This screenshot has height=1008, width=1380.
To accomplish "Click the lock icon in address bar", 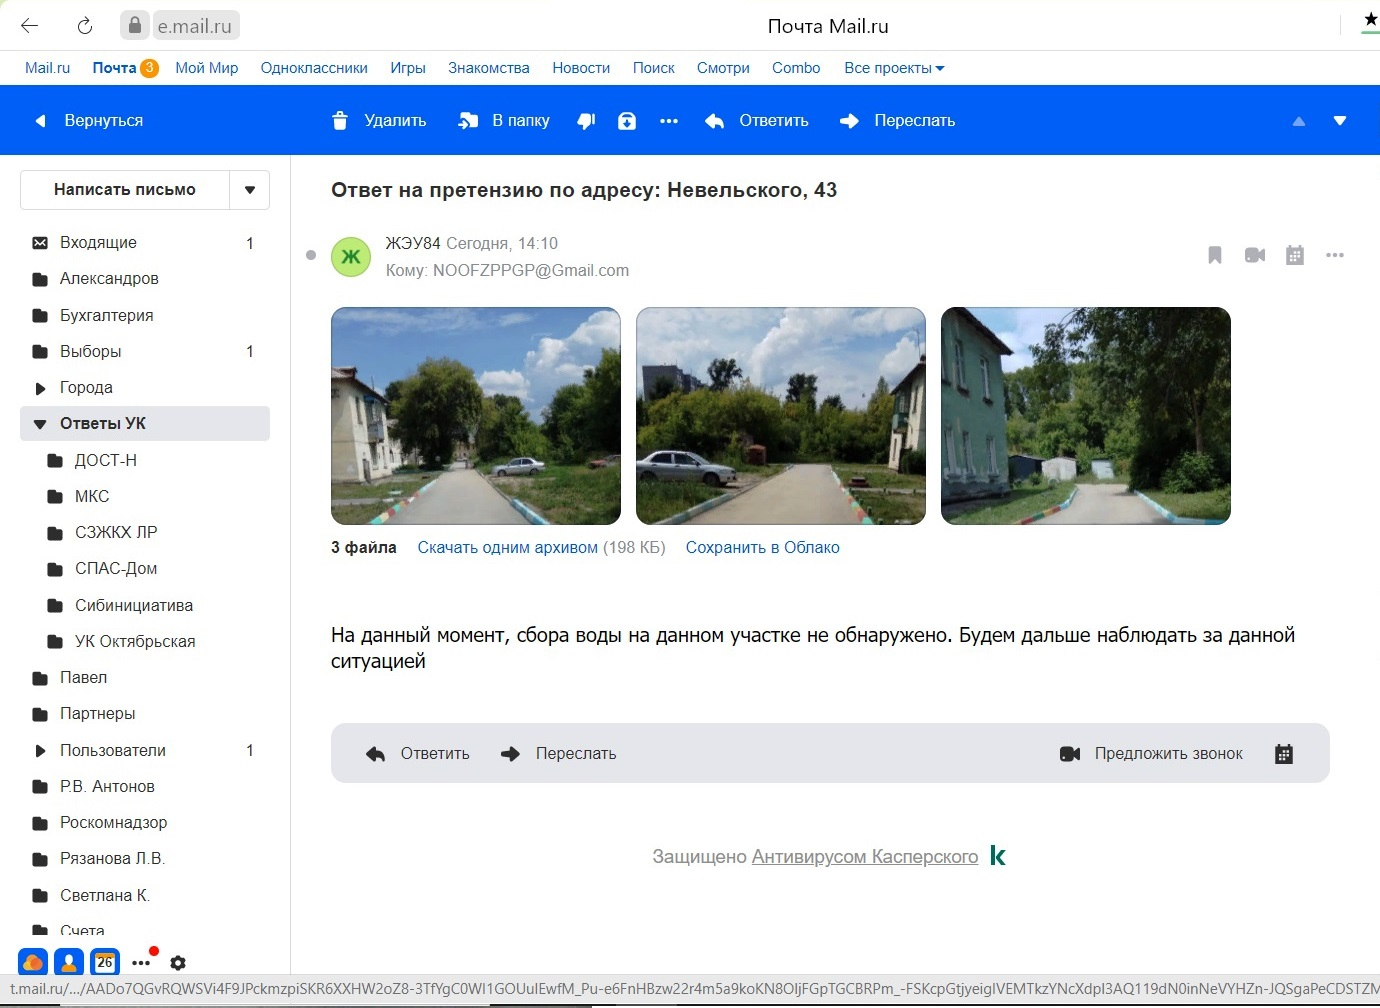I will 135,26.
